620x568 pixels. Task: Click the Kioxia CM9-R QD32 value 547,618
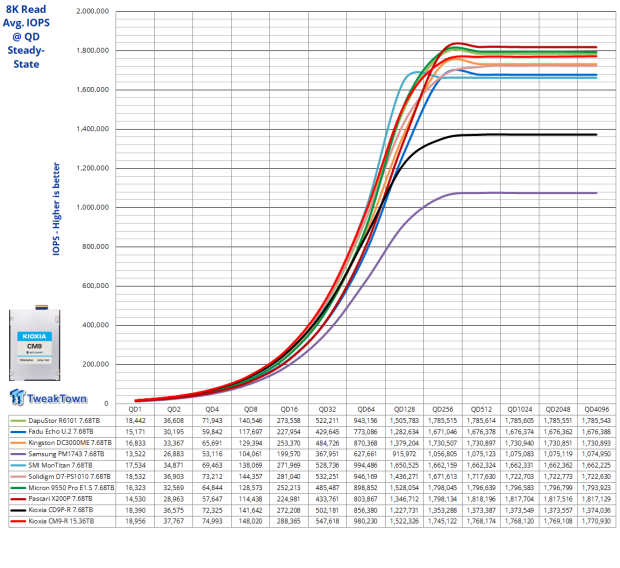click(327, 521)
